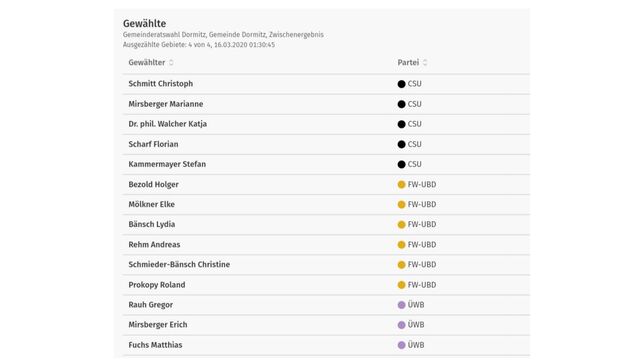Click the Gewählter column header
The width and height of the screenshot is (640, 360).
[x=147, y=62]
